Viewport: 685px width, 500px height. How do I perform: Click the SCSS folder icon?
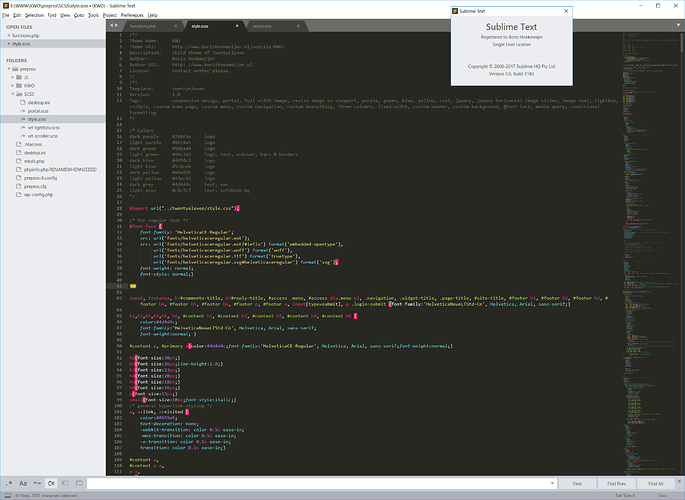(19, 94)
